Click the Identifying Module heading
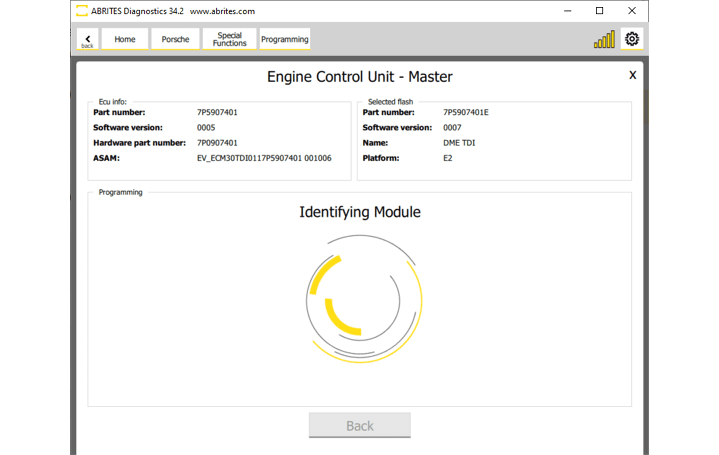The height and width of the screenshot is (455, 719). [360, 212]
